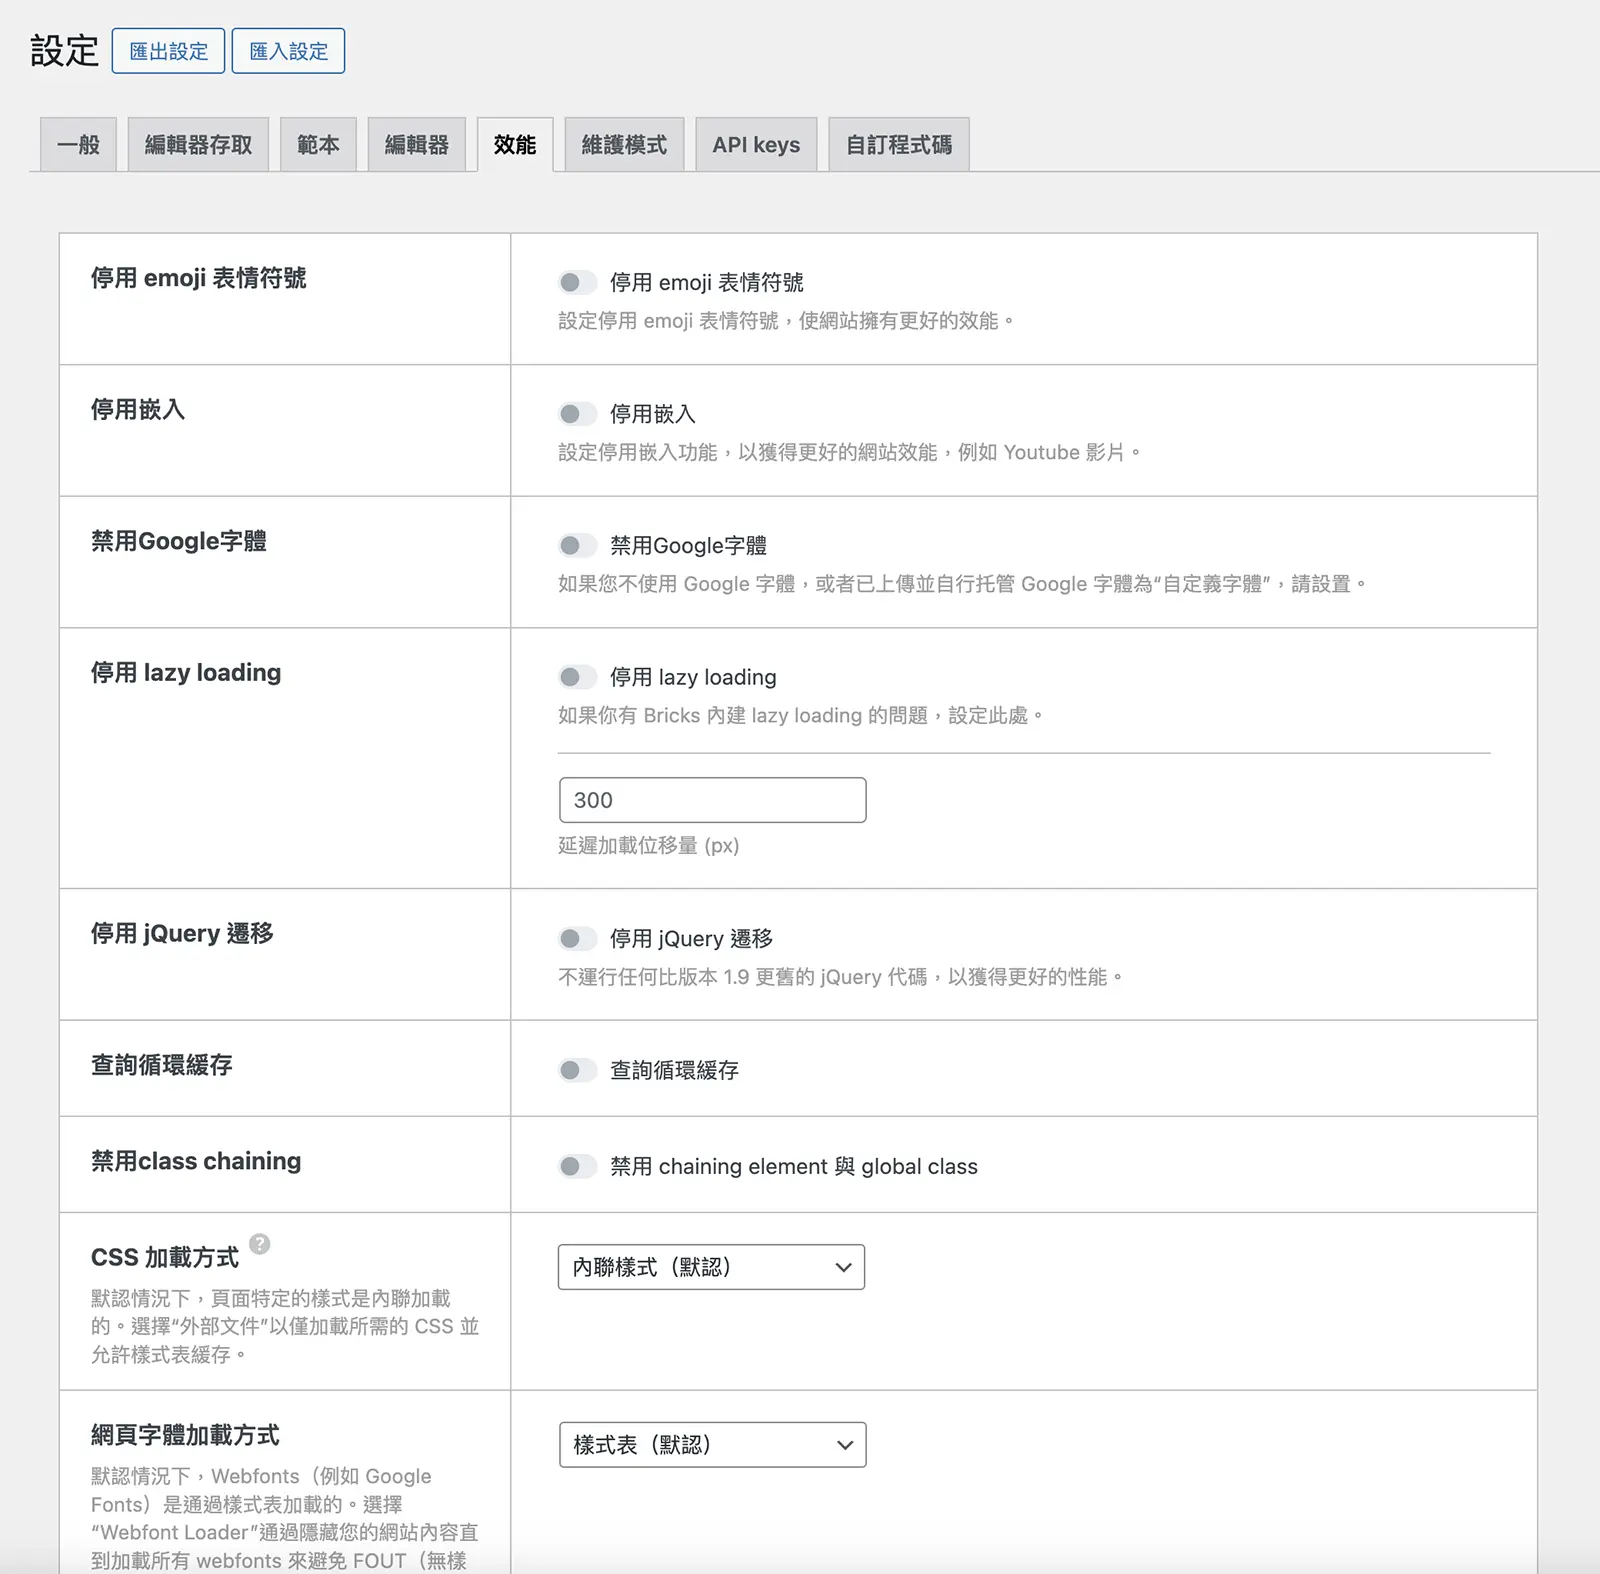
Task: Toggle 禁用 chaining element 與 global class
Action: [577, 1166]
